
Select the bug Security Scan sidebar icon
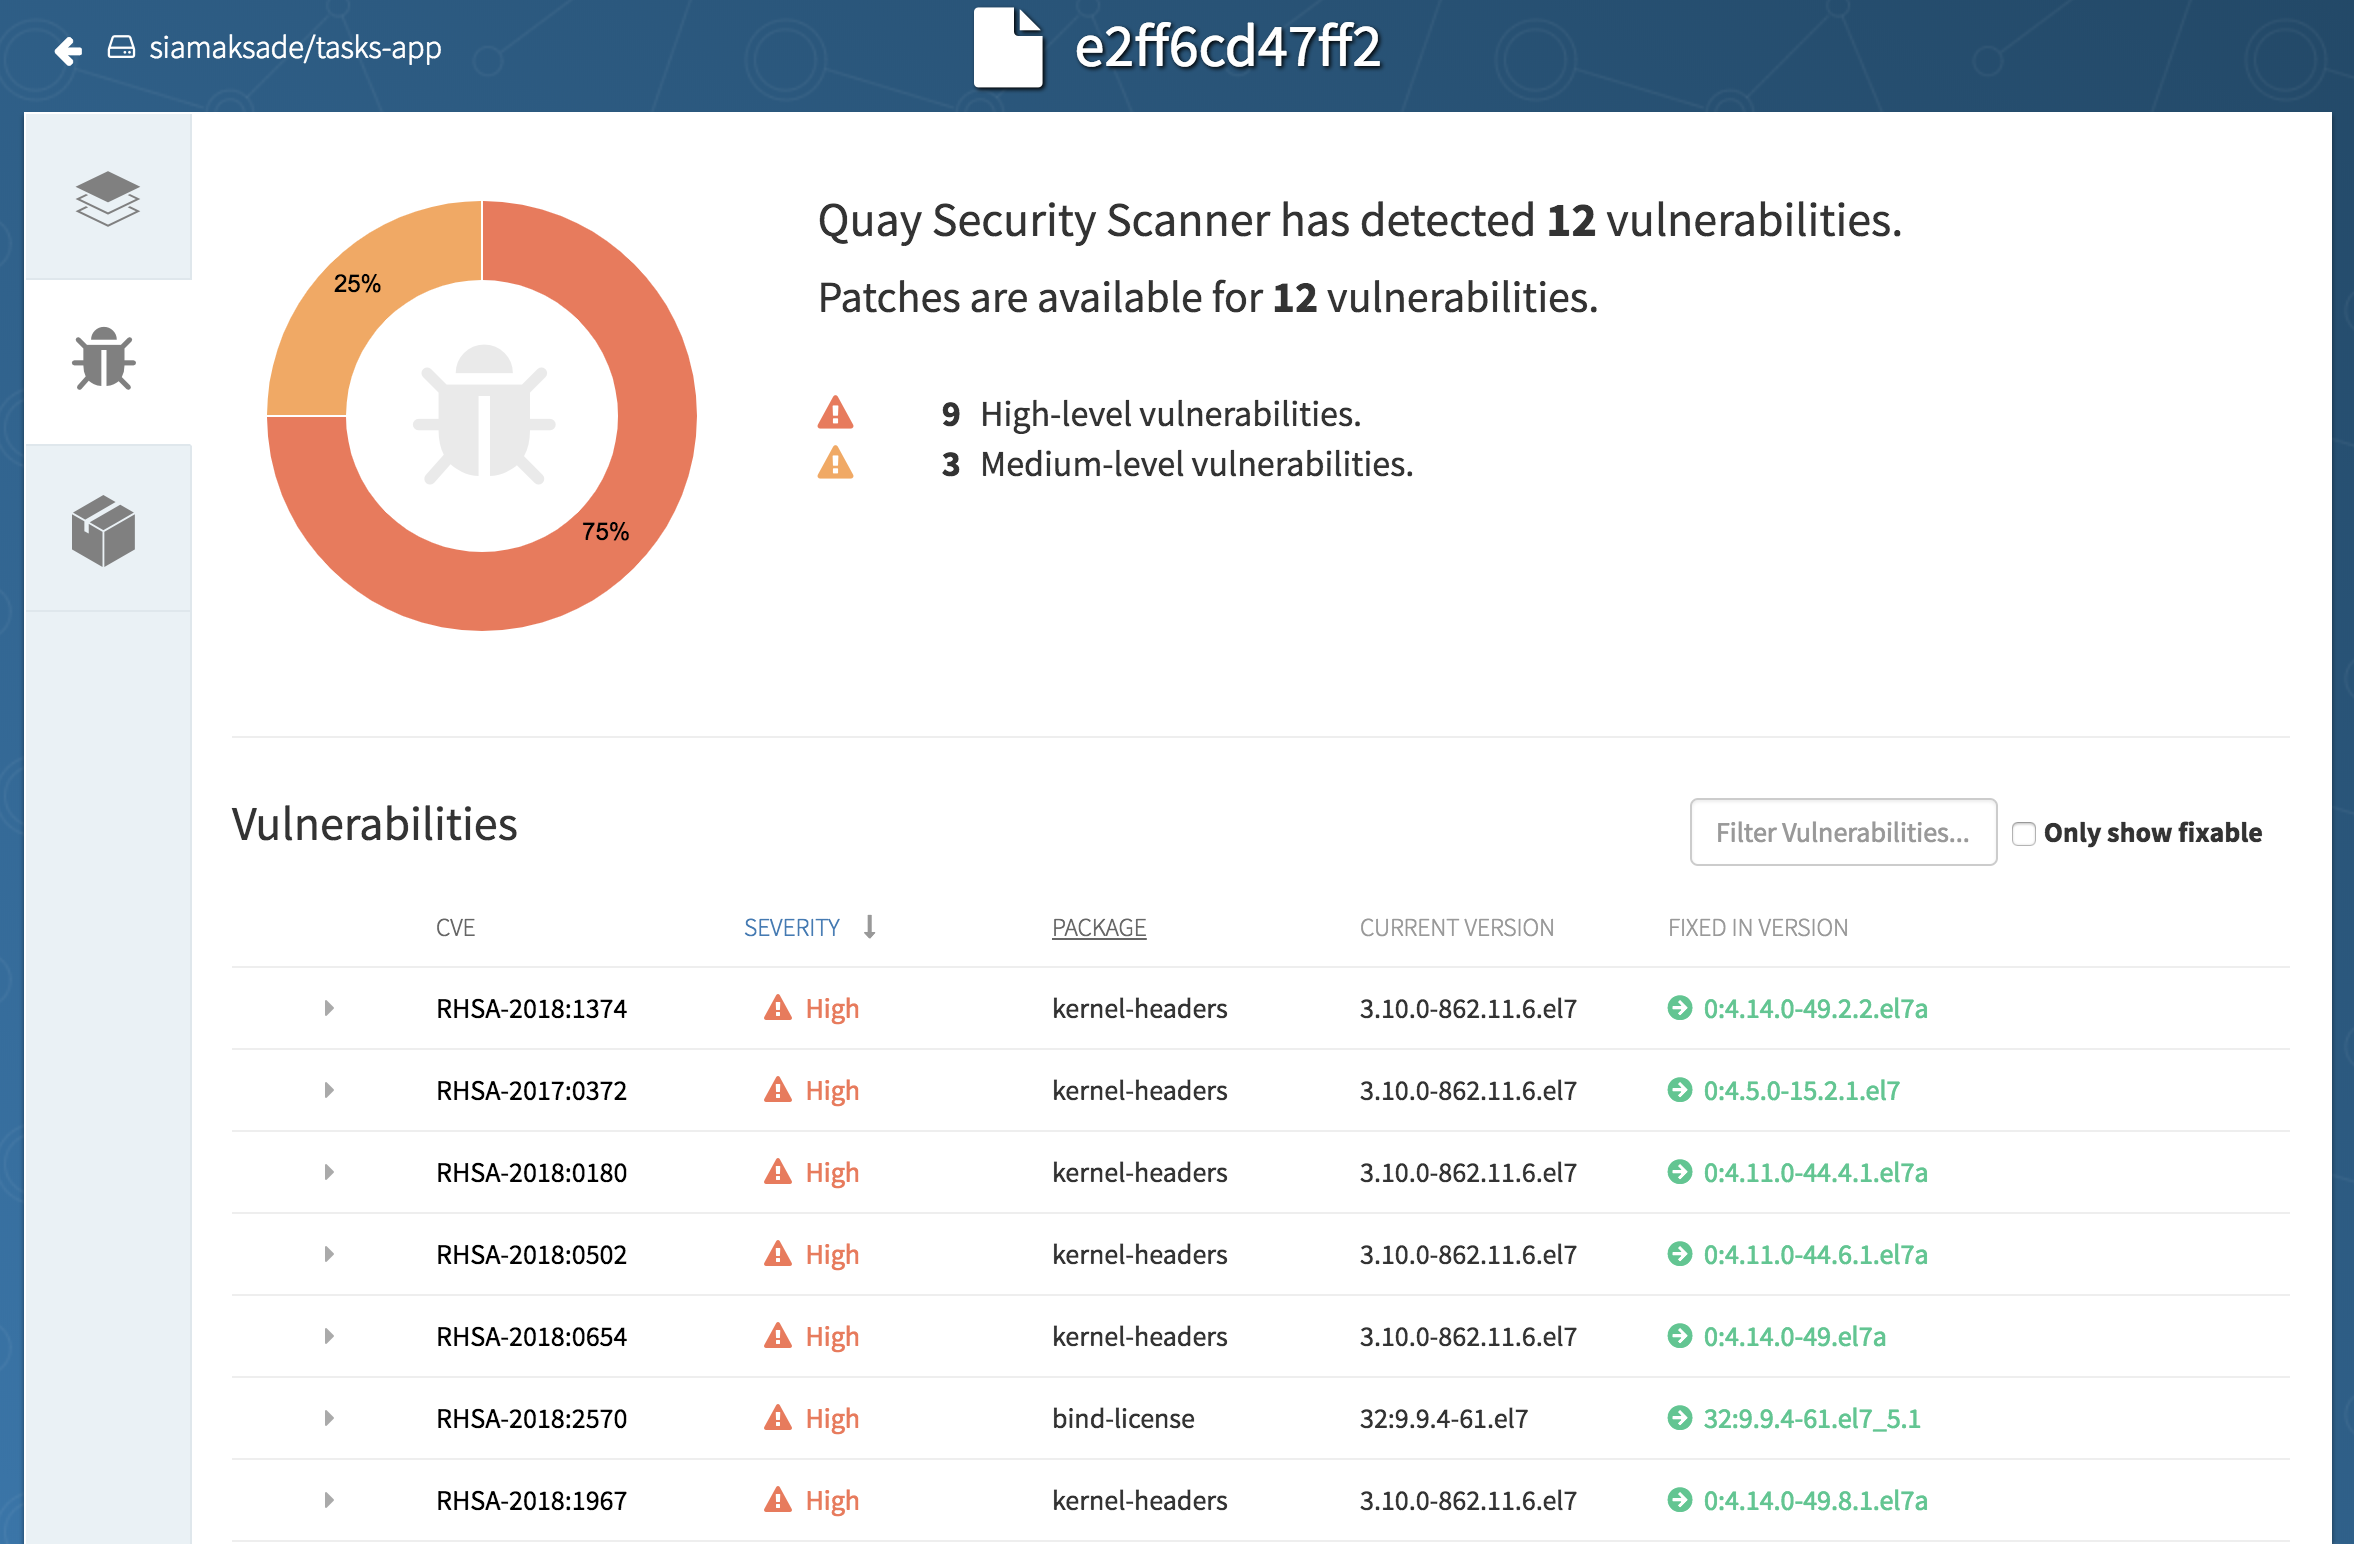click(104, 360)
